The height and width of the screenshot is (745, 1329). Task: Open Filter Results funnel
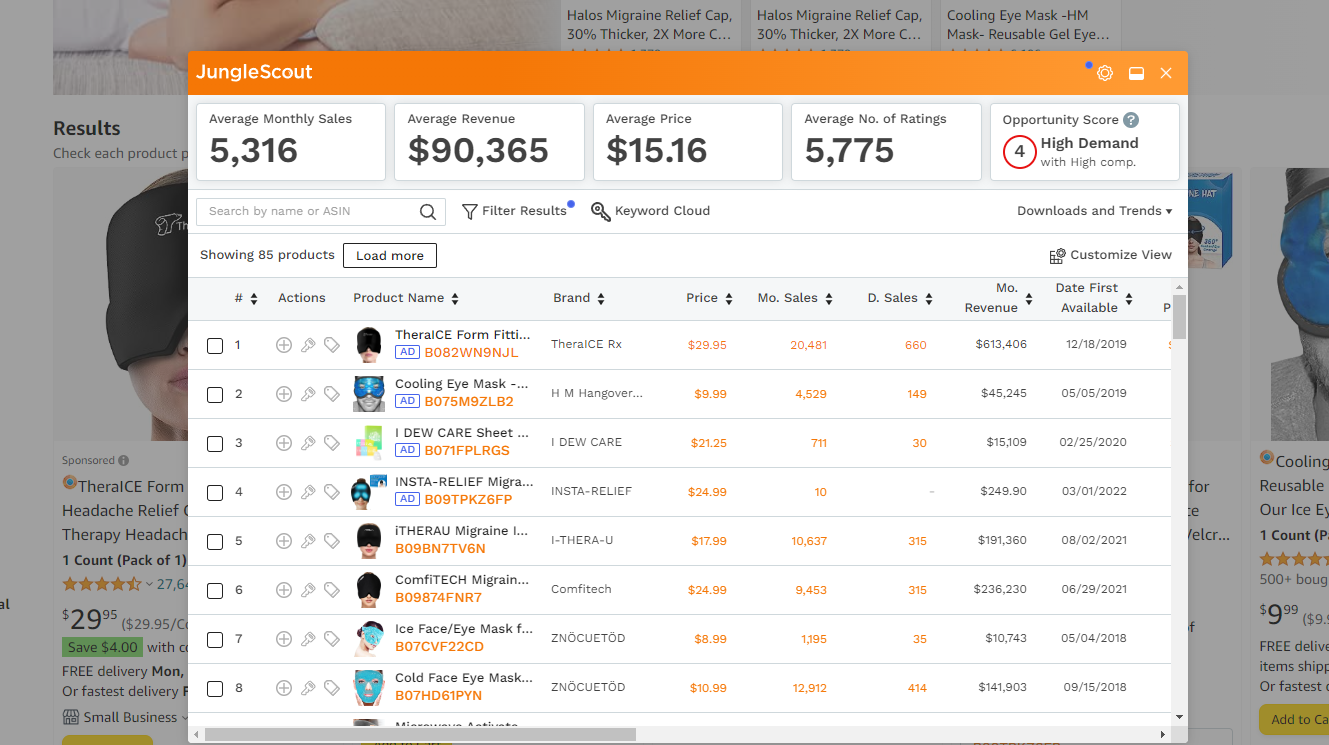tap(514, 211)
